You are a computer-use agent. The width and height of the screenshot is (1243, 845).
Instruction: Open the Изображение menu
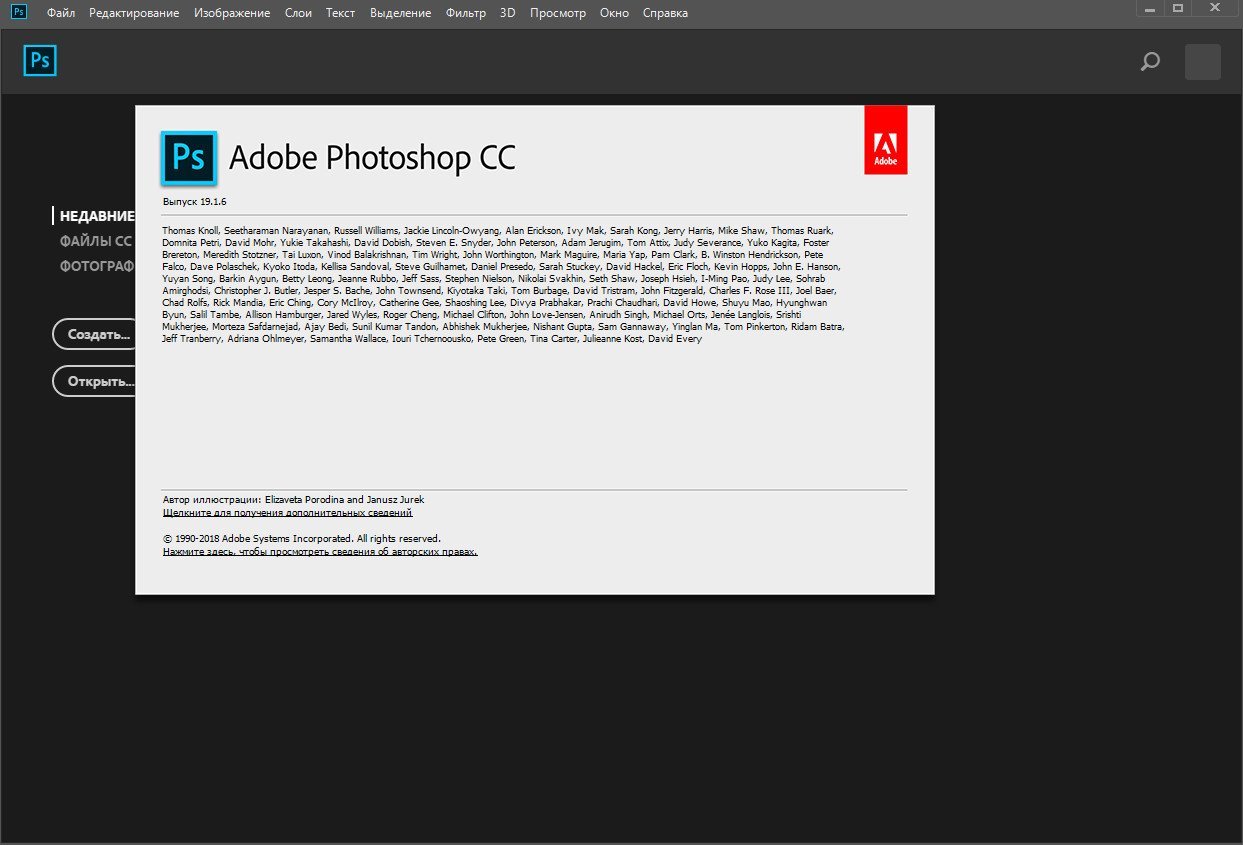pyautogui.click(x=232, y=13)
